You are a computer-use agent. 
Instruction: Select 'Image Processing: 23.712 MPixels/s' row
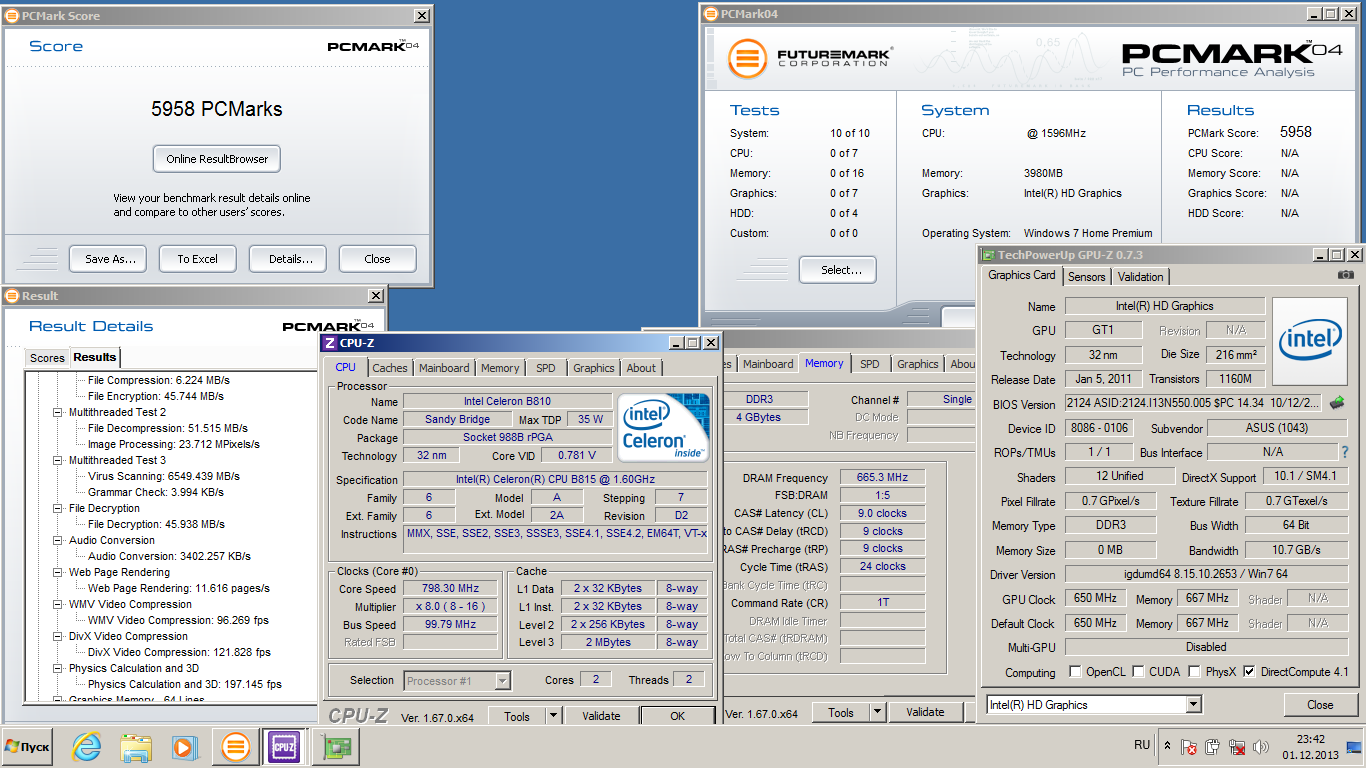pyautogui.click(x=174, y=444)
